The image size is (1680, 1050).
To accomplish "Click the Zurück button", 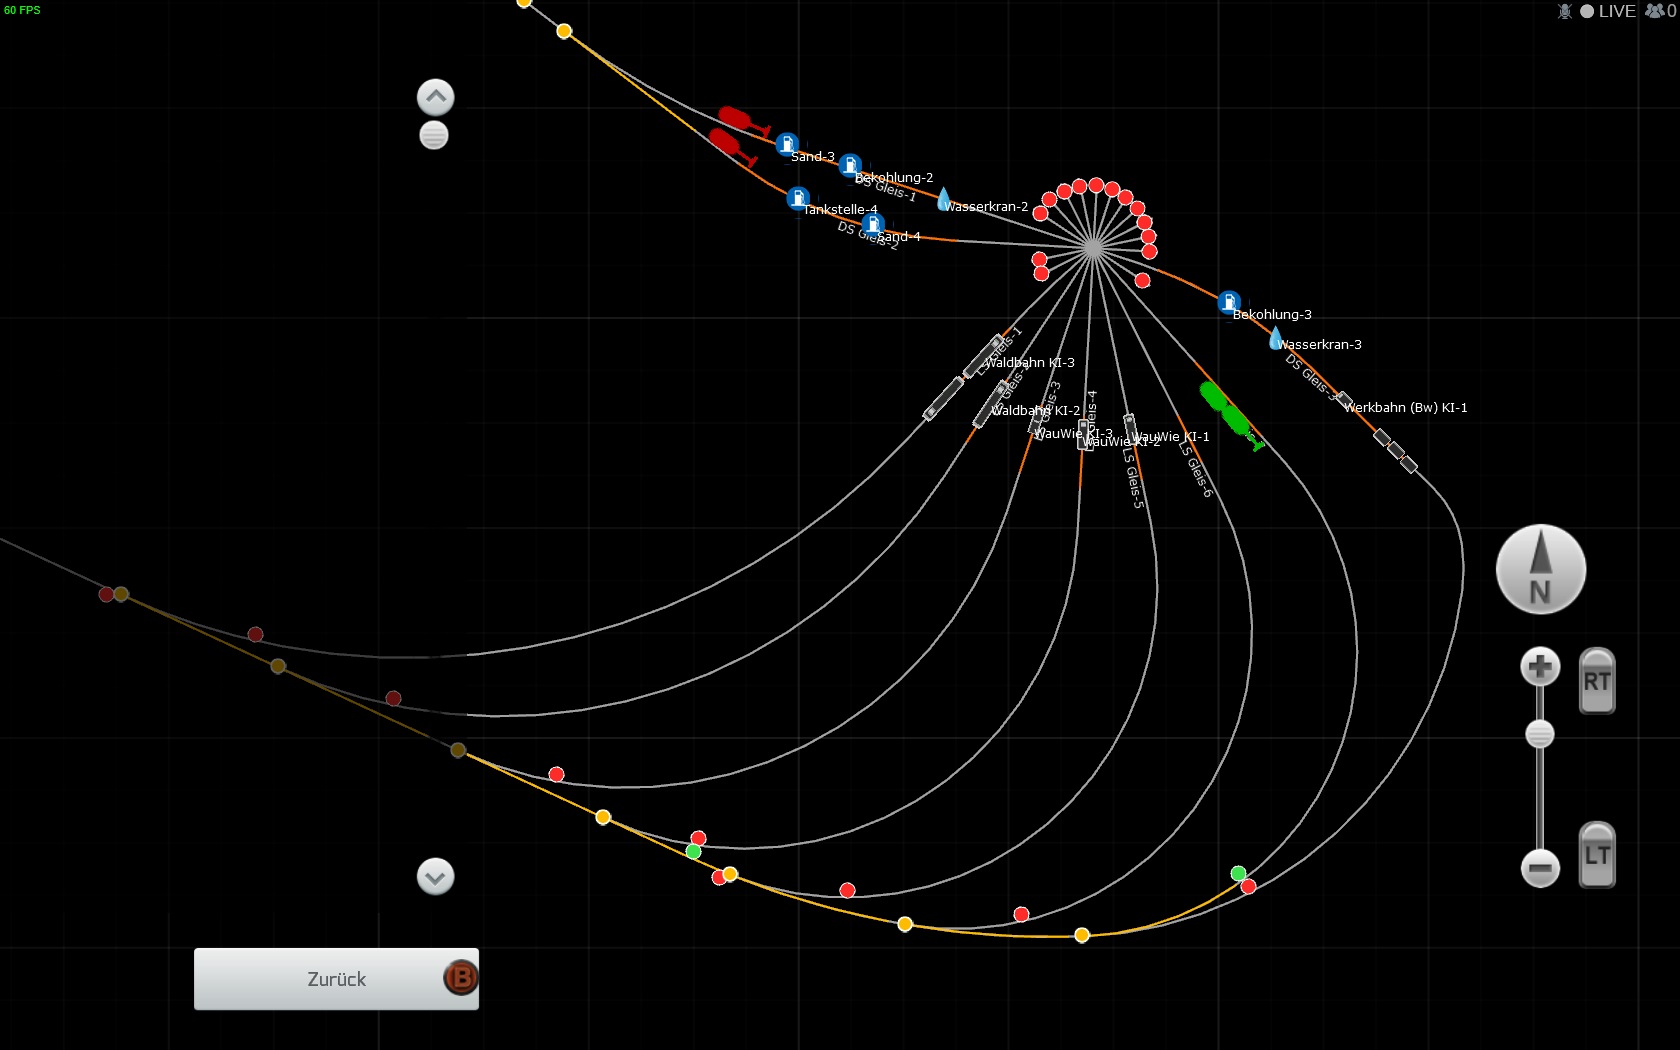I will pyautogui.click(x=336, y=979).
